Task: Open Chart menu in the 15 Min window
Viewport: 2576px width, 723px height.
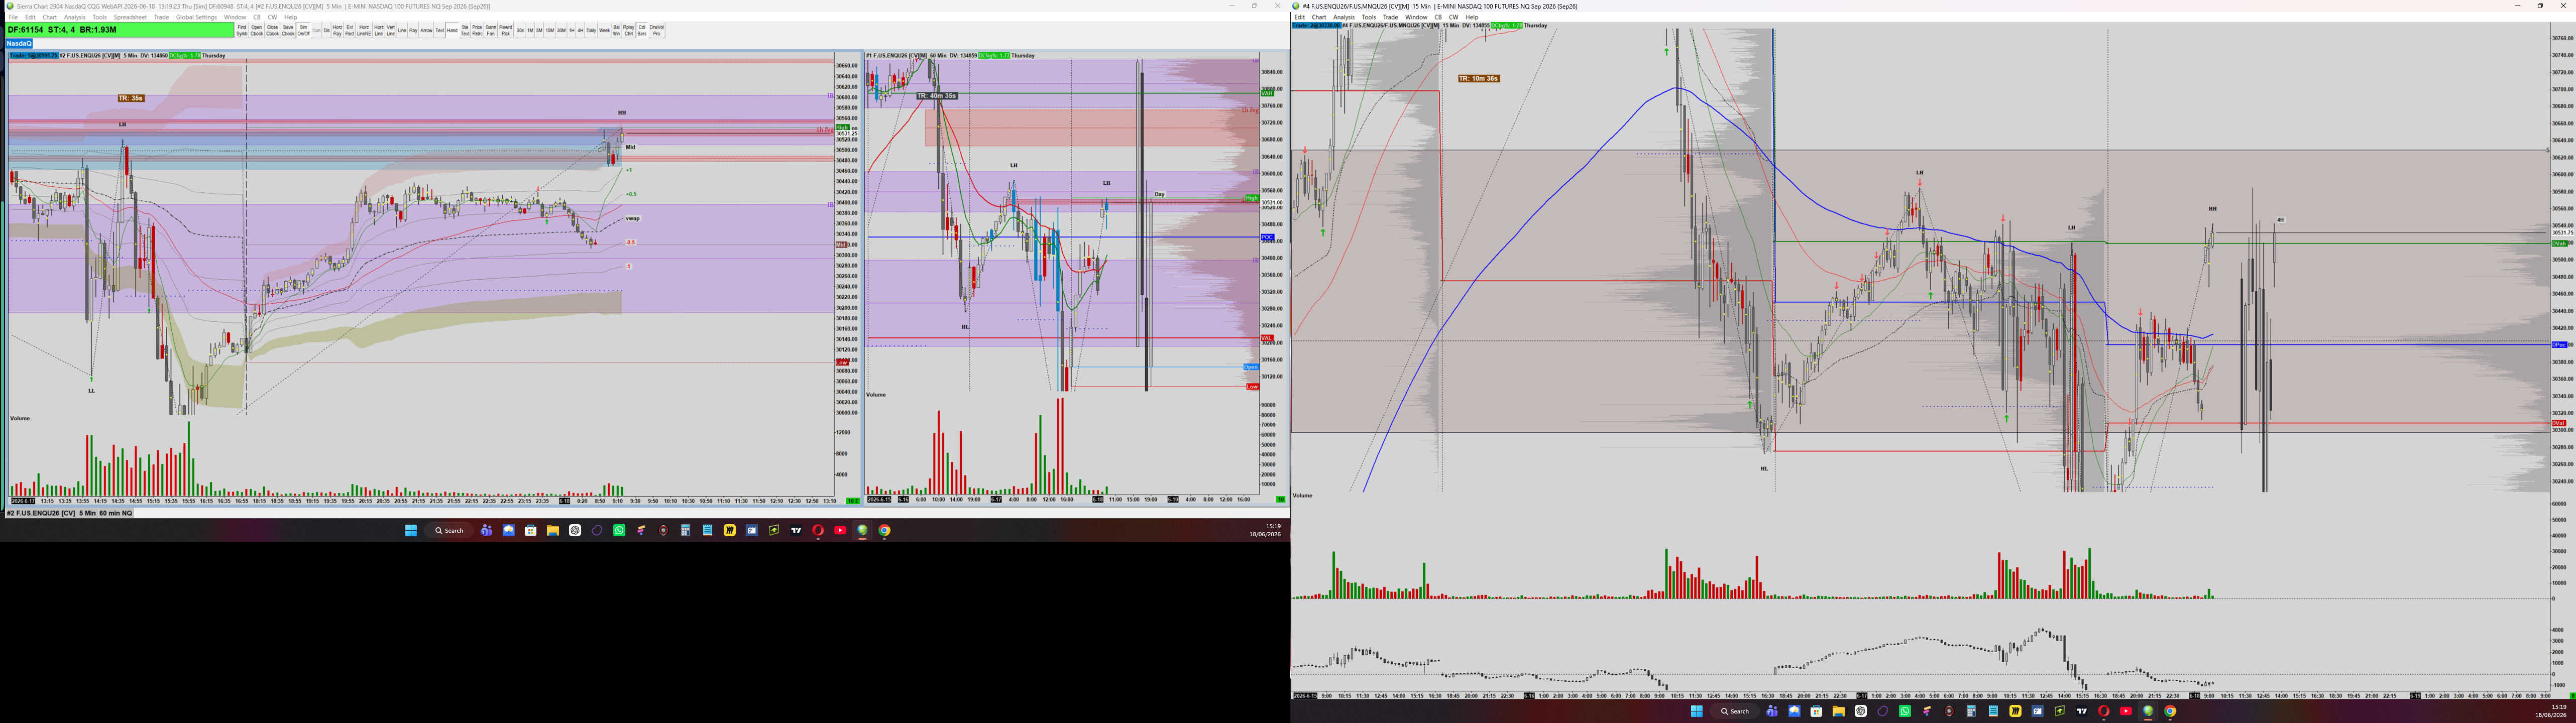Action: click(x=1319, y=17)
